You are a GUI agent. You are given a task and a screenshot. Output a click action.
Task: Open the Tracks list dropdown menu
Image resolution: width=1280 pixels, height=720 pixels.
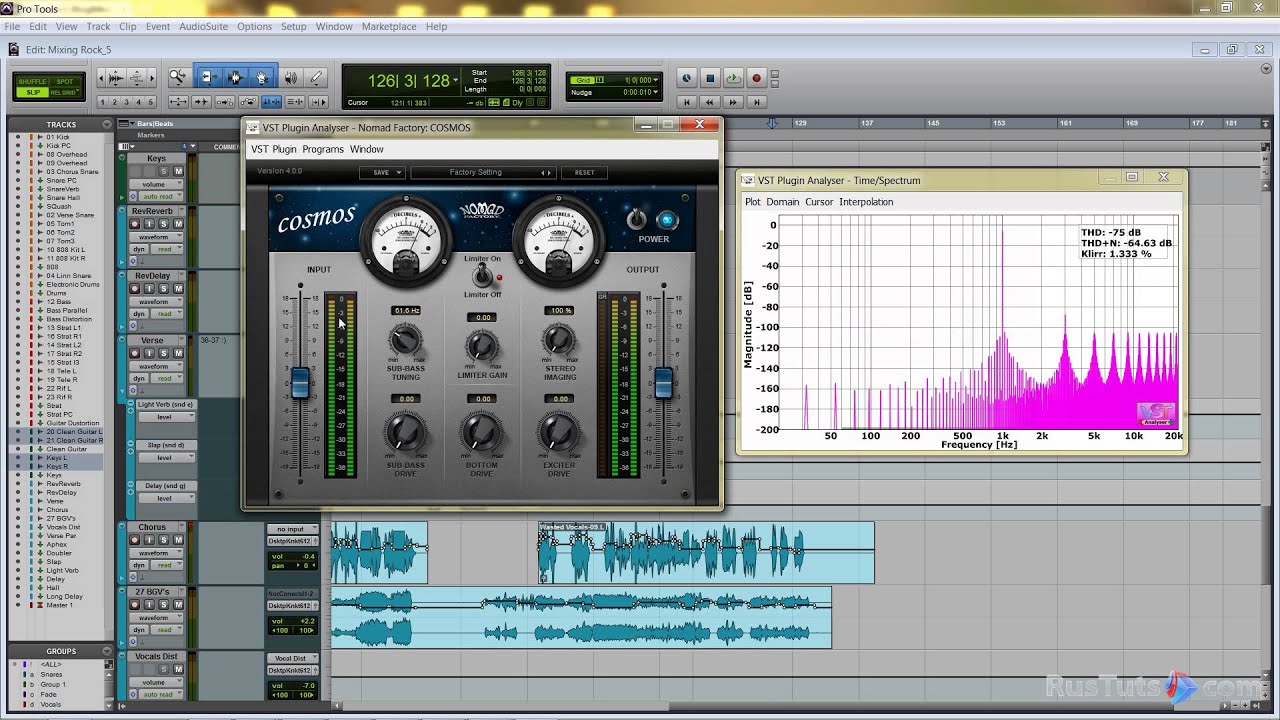click(107, 124)
